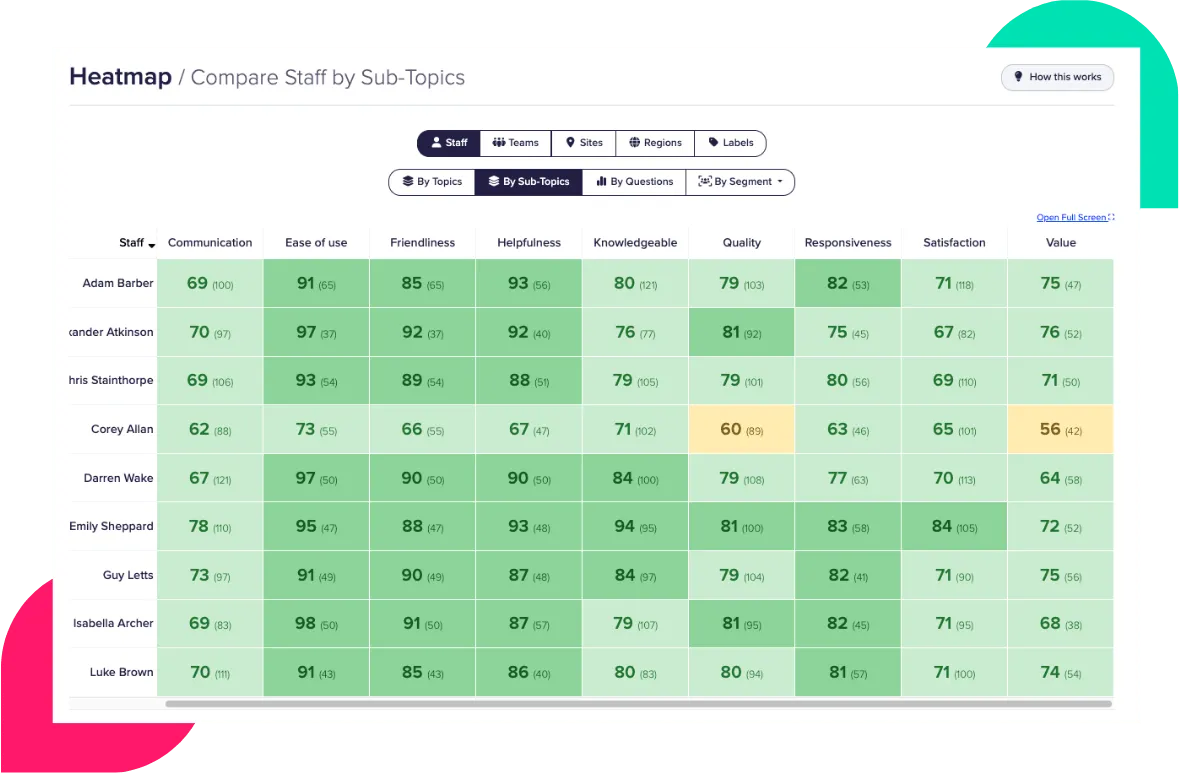Screen dimensions: 1179x773
Task: Select Corey Allan's yellow Quality score cell
Action: (742, 428)
